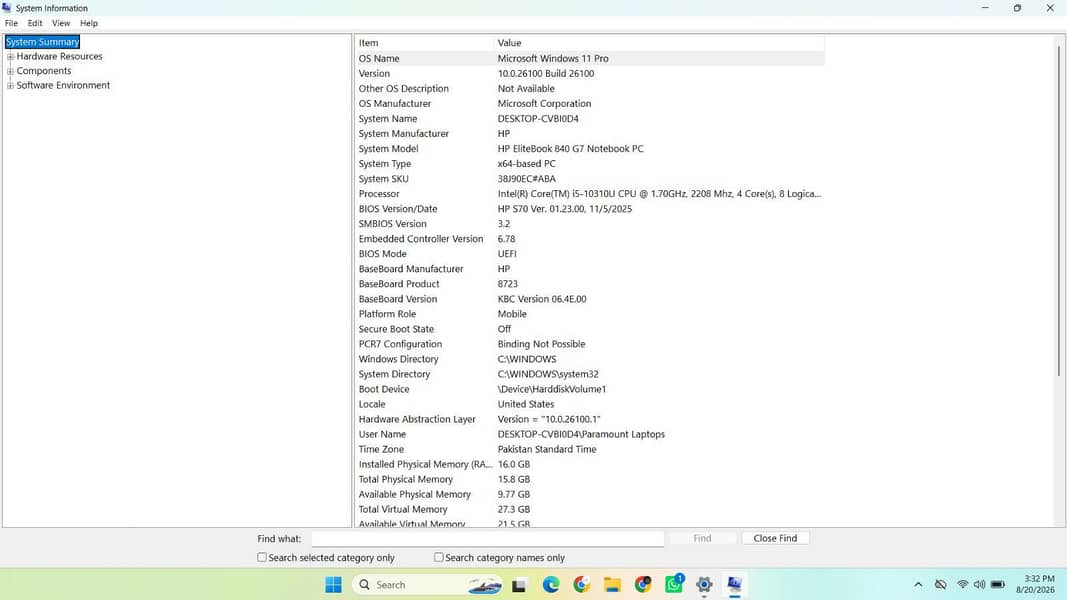This screenshot has width=1067, height=600.
Task: Open File Explorer from the taskbar
Action: pos(612,584)
